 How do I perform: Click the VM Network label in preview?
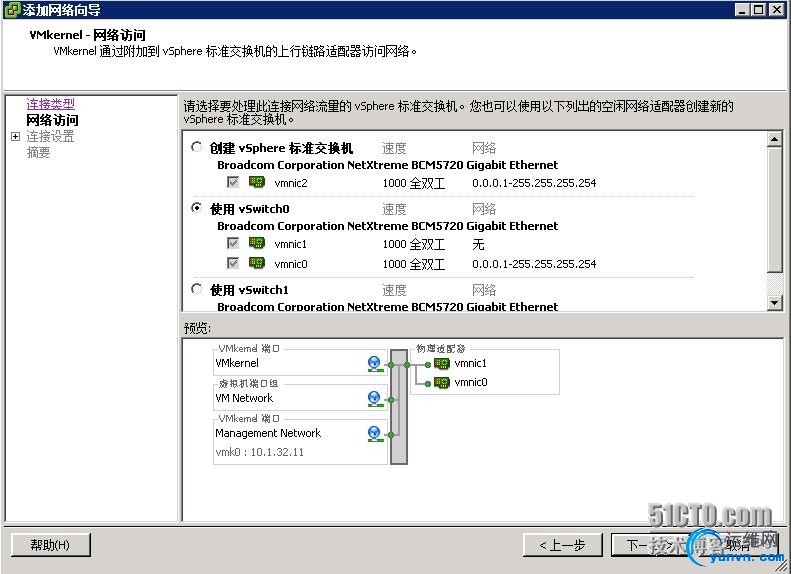(x=244, y=398)
